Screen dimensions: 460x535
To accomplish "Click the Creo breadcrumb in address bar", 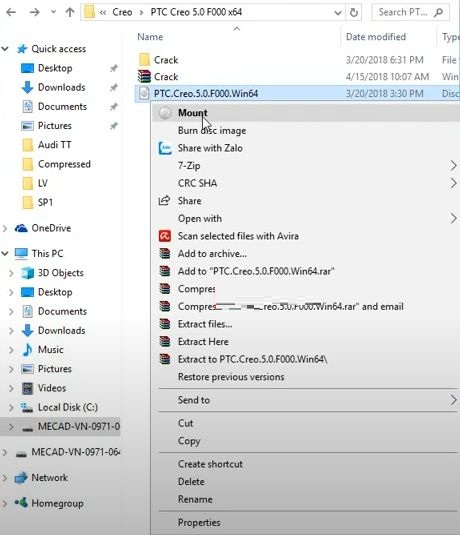I will pos(122,12).
